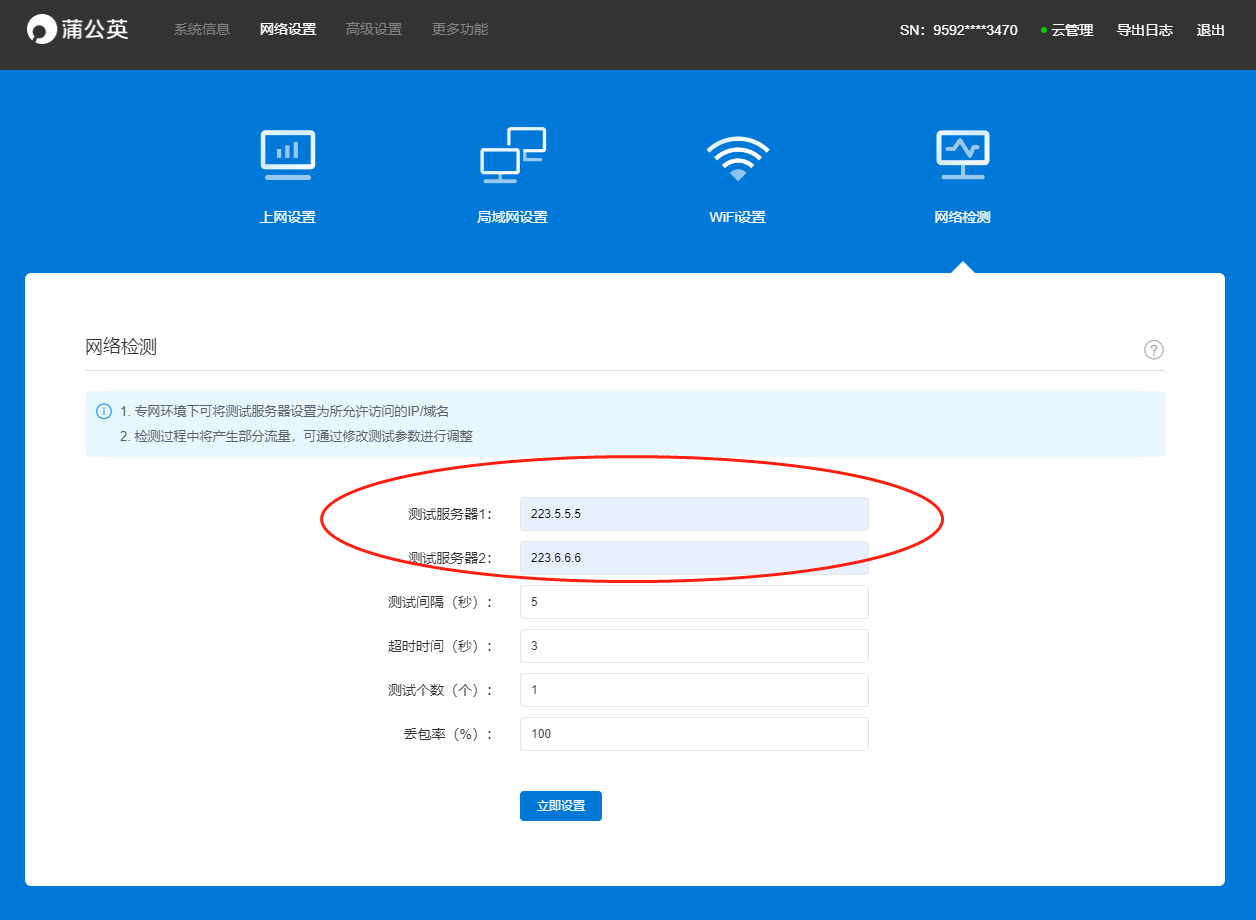The width and height of the screenshot is (1256, 920).
Task: Open the 系统信息 menu
Action: [x=202, y=30]
